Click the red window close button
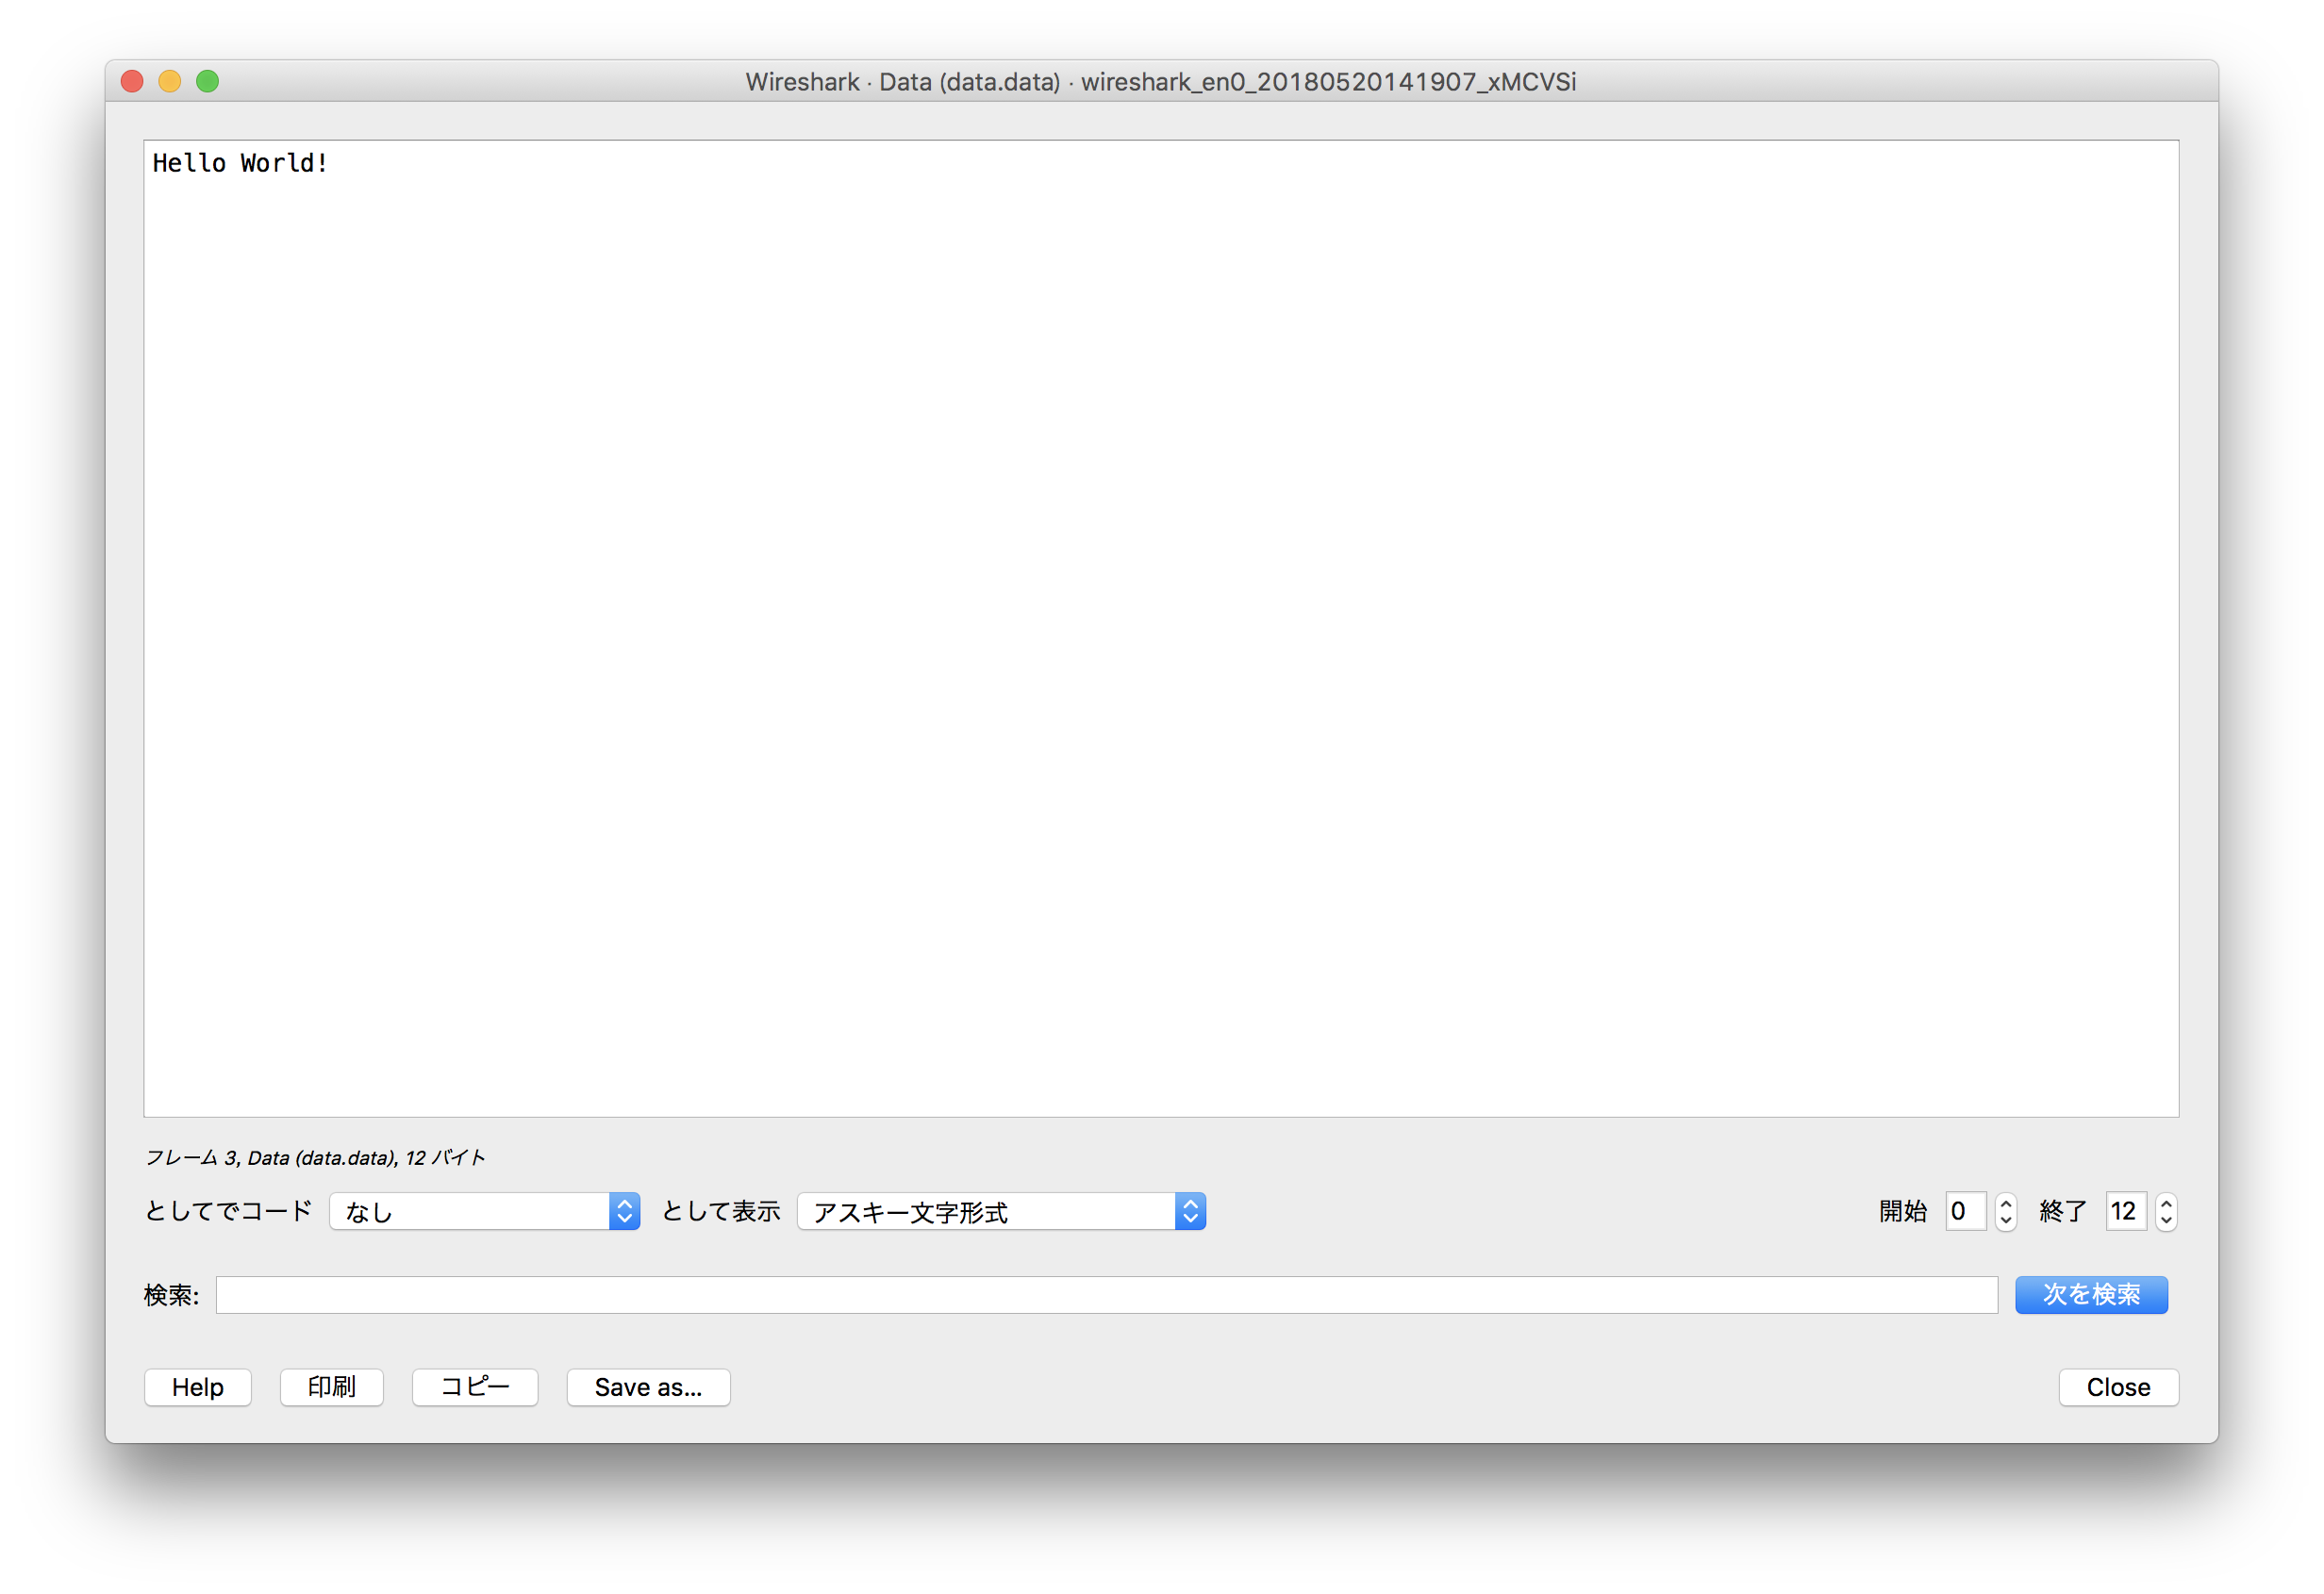Screen dimensions: 2324x1594 coord(132,81)
